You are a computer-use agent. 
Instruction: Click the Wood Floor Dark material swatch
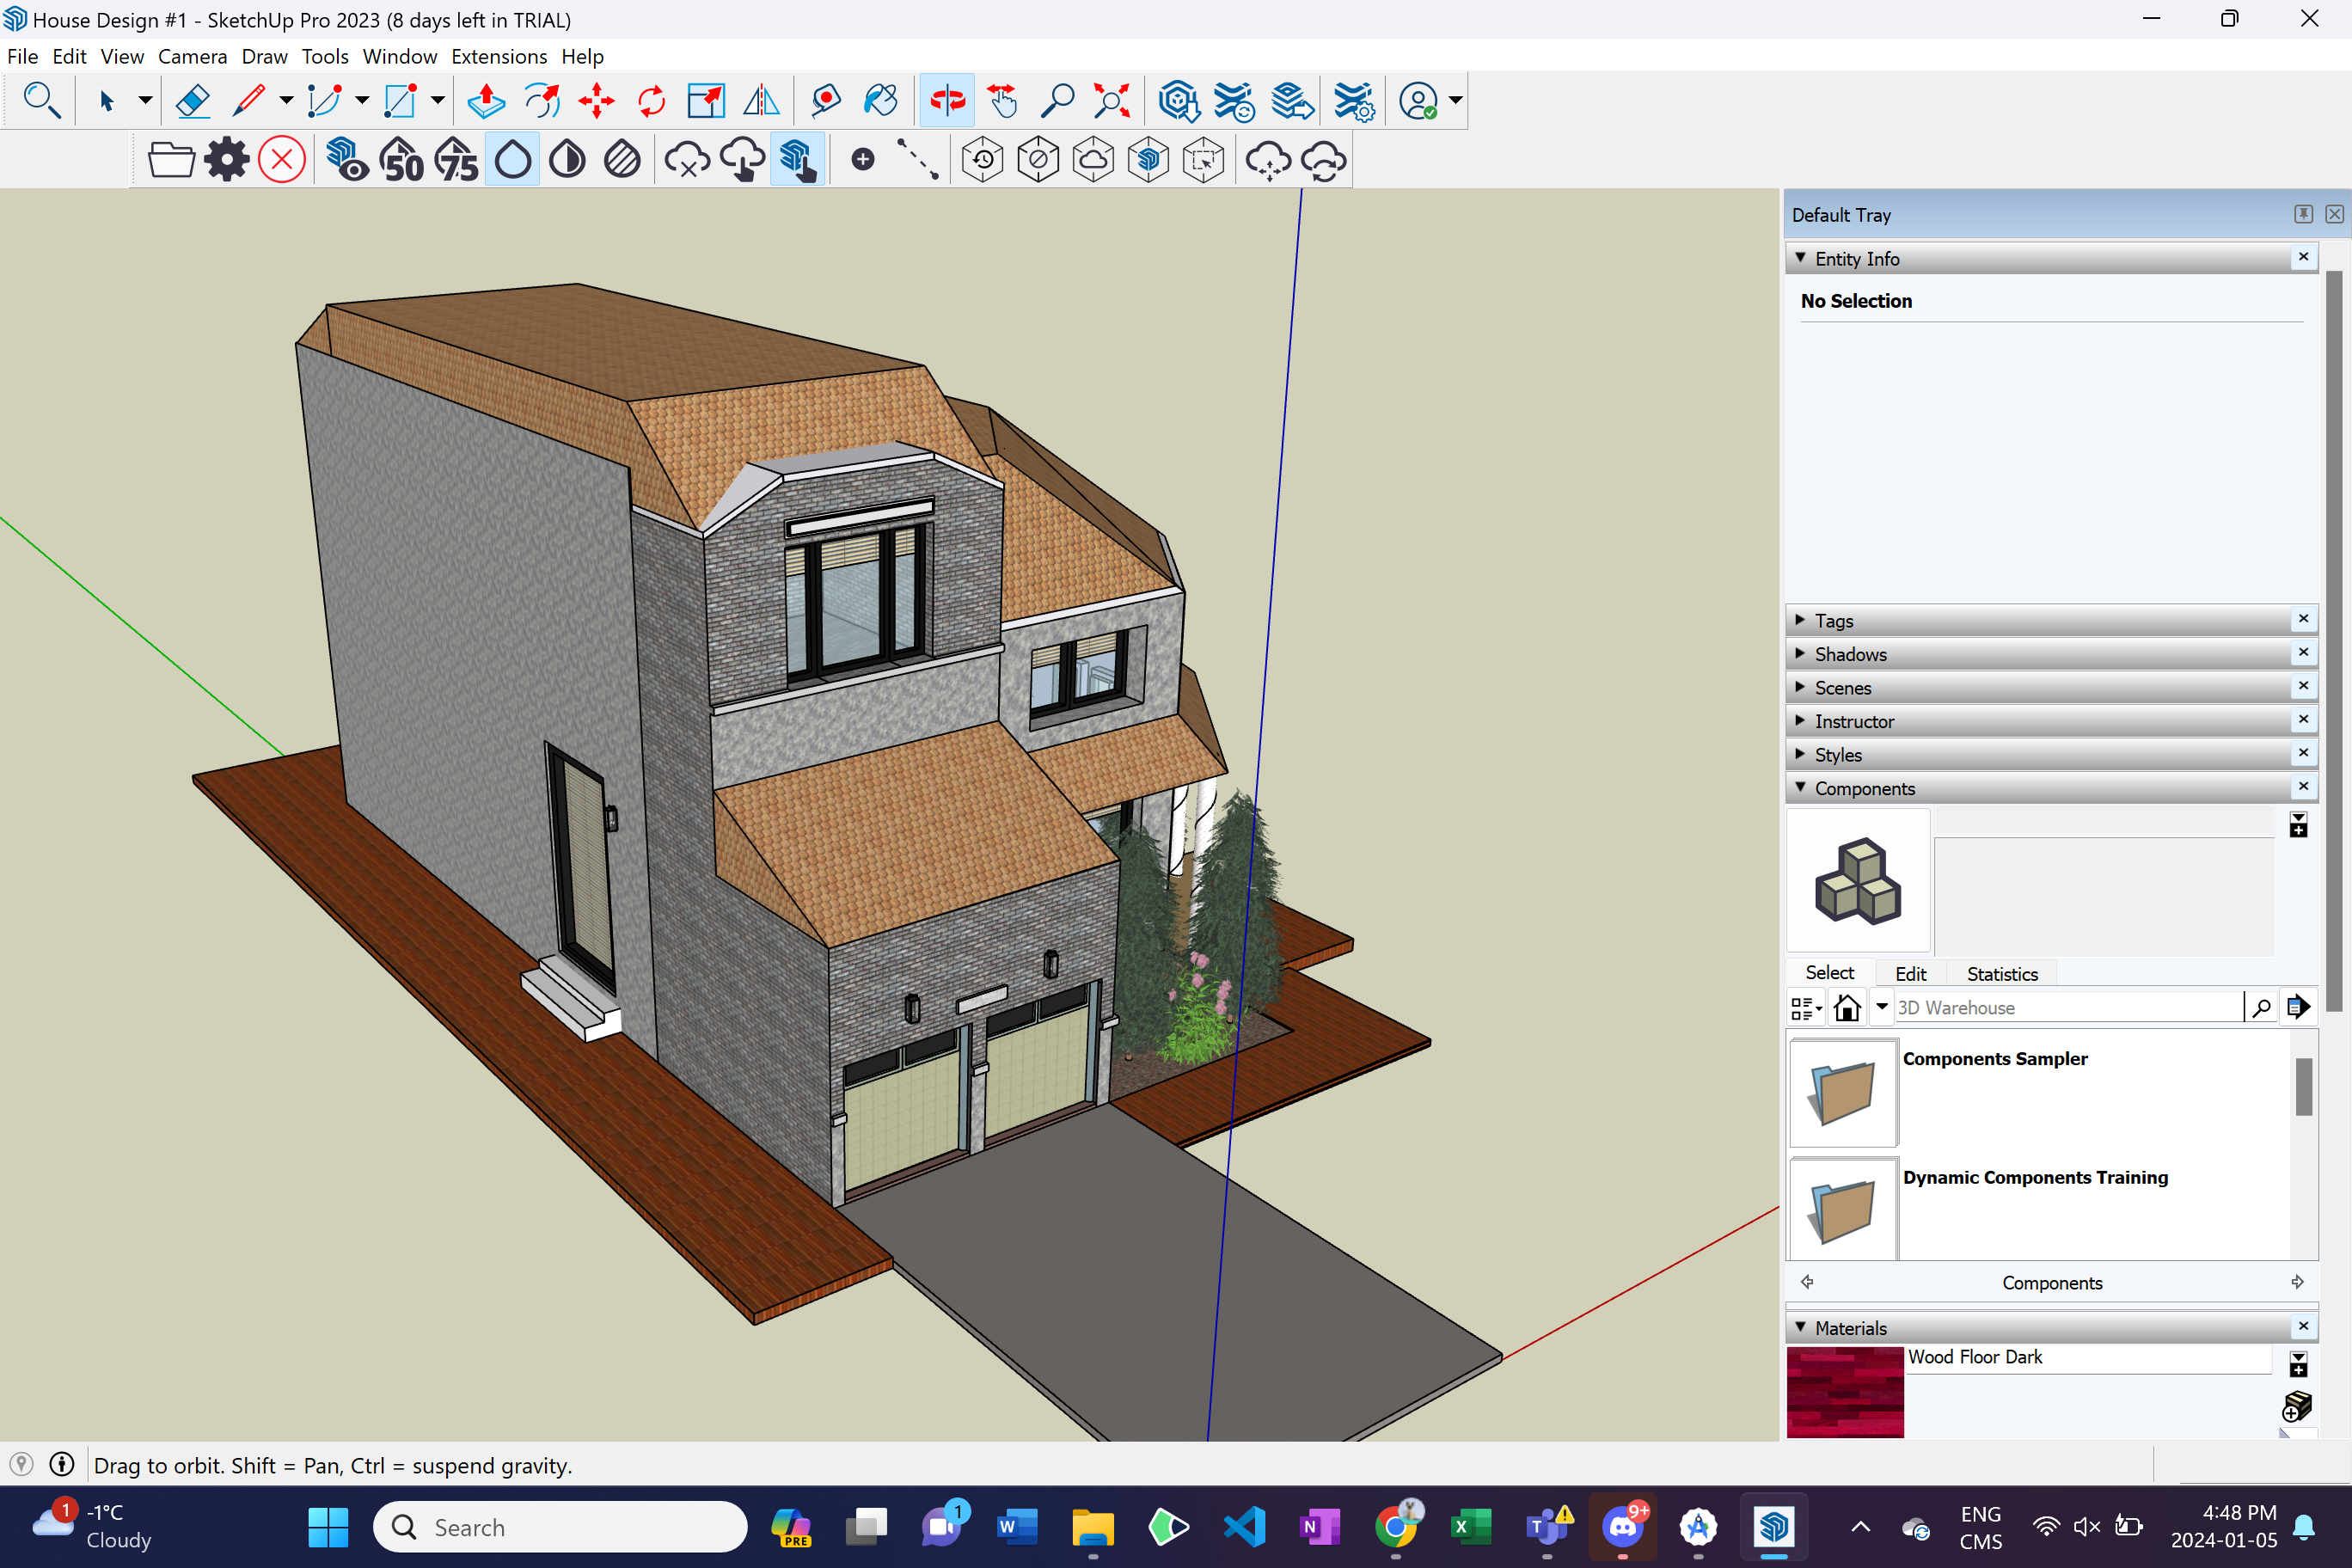(x=1844, y=1391)
